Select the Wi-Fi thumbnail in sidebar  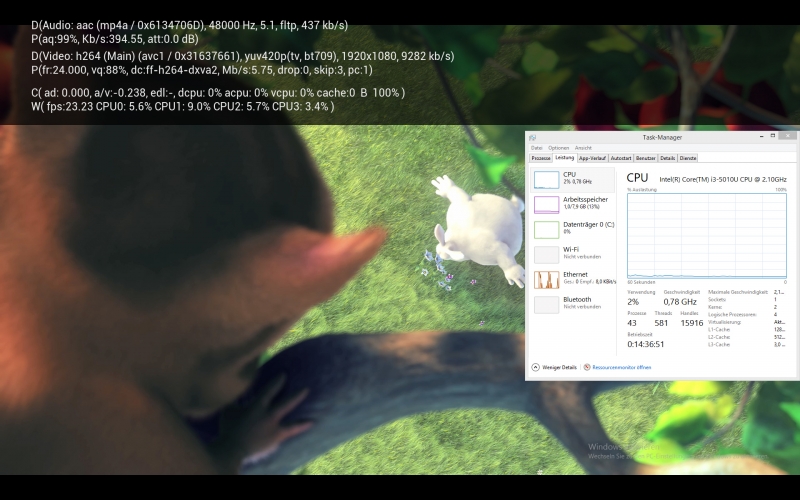(x=546, y=255)
